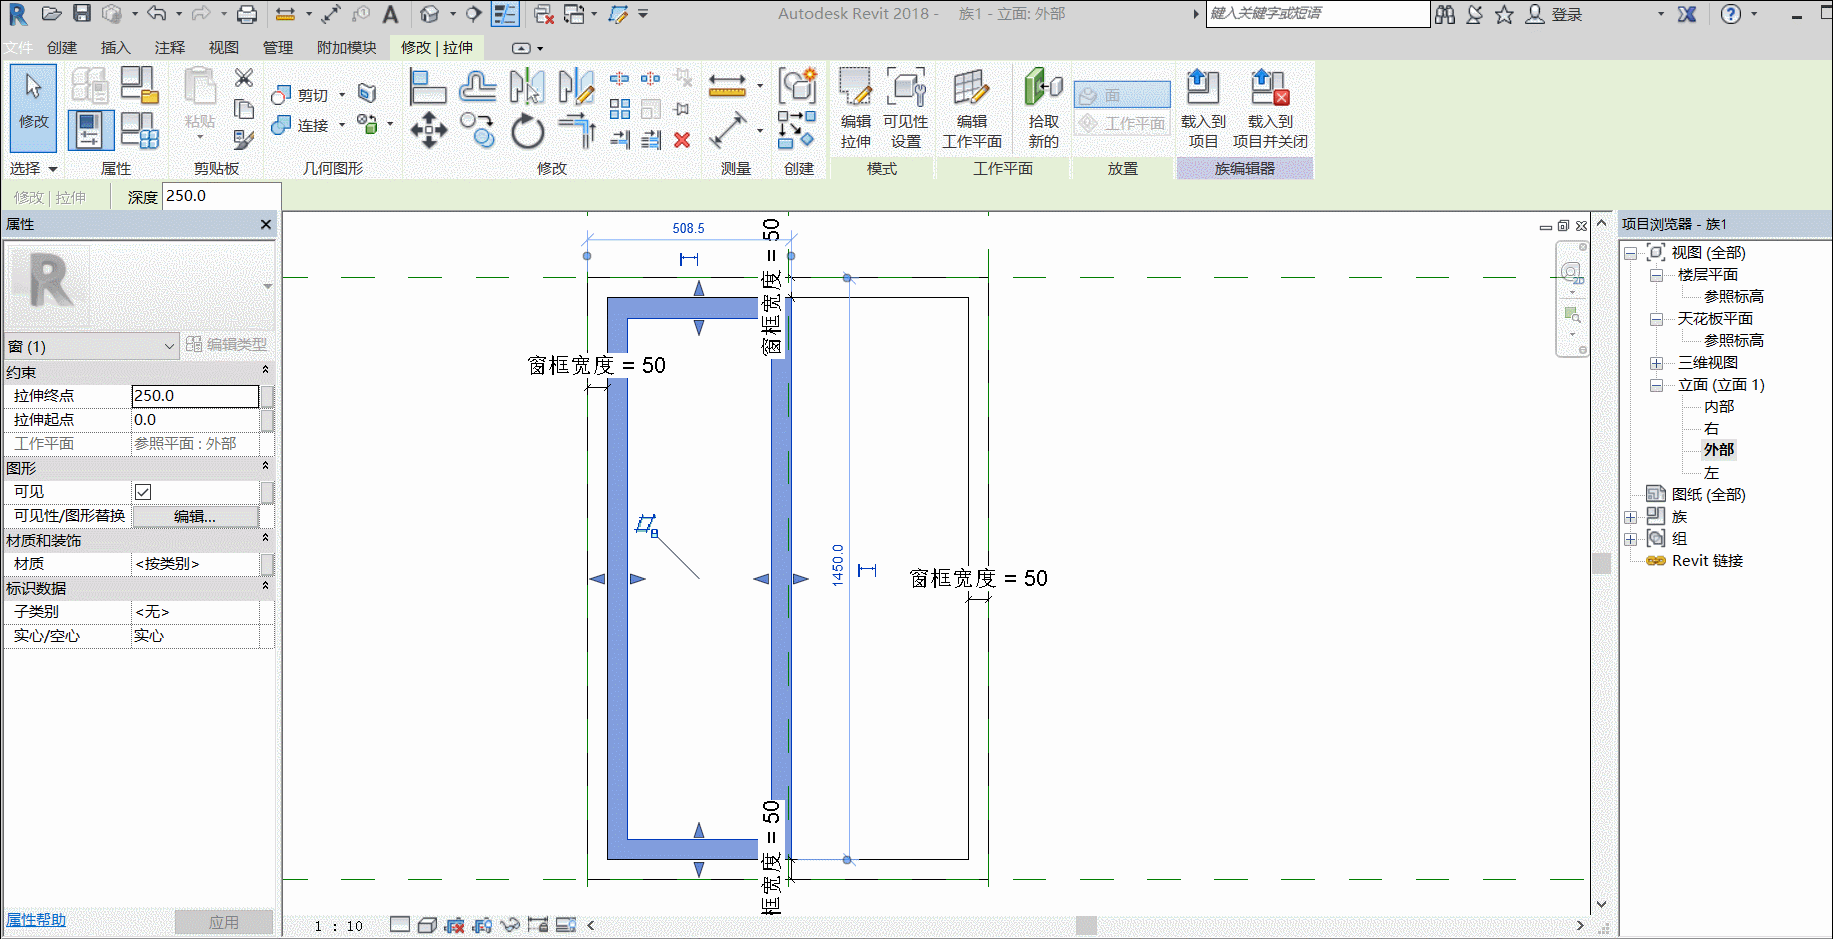Click 编辑拉伸 (Edit Extrusion) button
1833x939 pixels.
coord(855,109)
